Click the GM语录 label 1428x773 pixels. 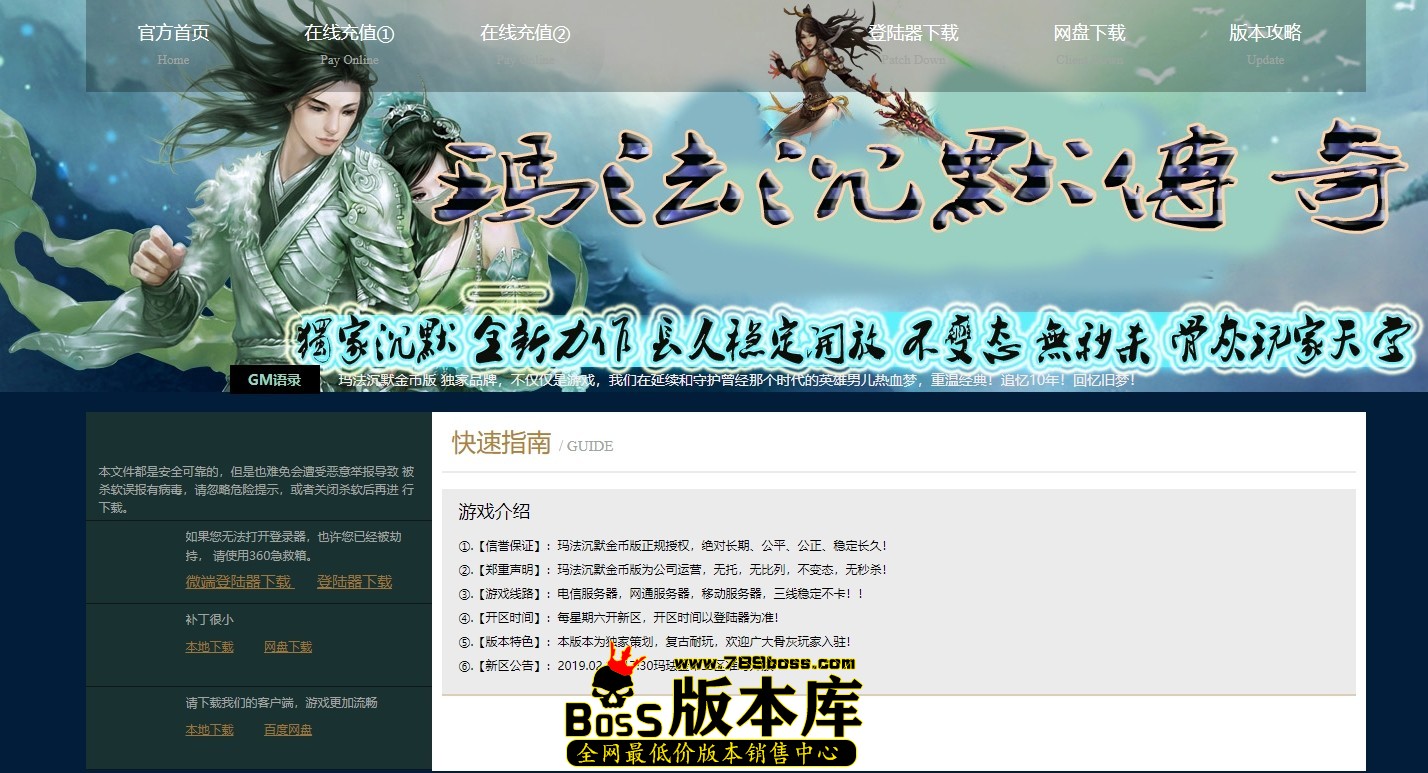pyautogui.click(x=274, y=380)
